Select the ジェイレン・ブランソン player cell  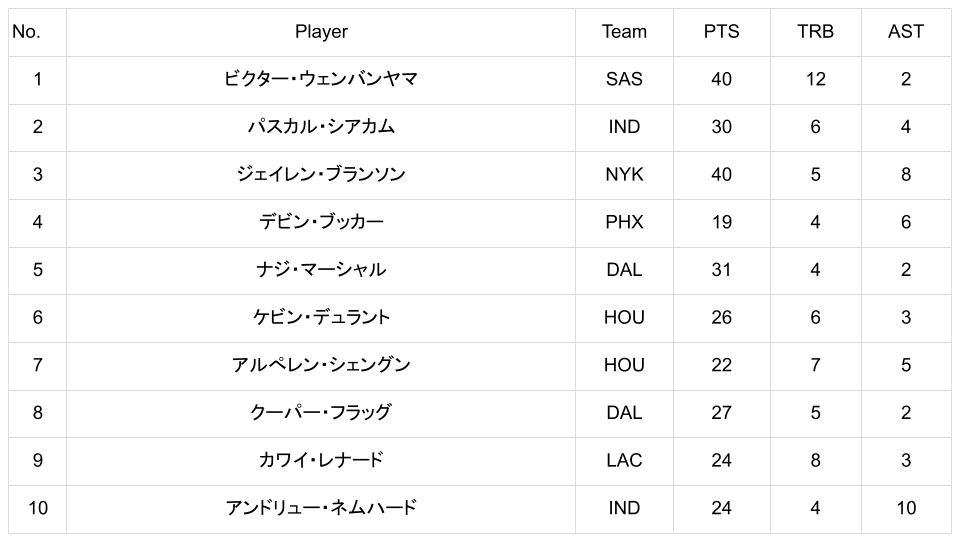[321, 174]
